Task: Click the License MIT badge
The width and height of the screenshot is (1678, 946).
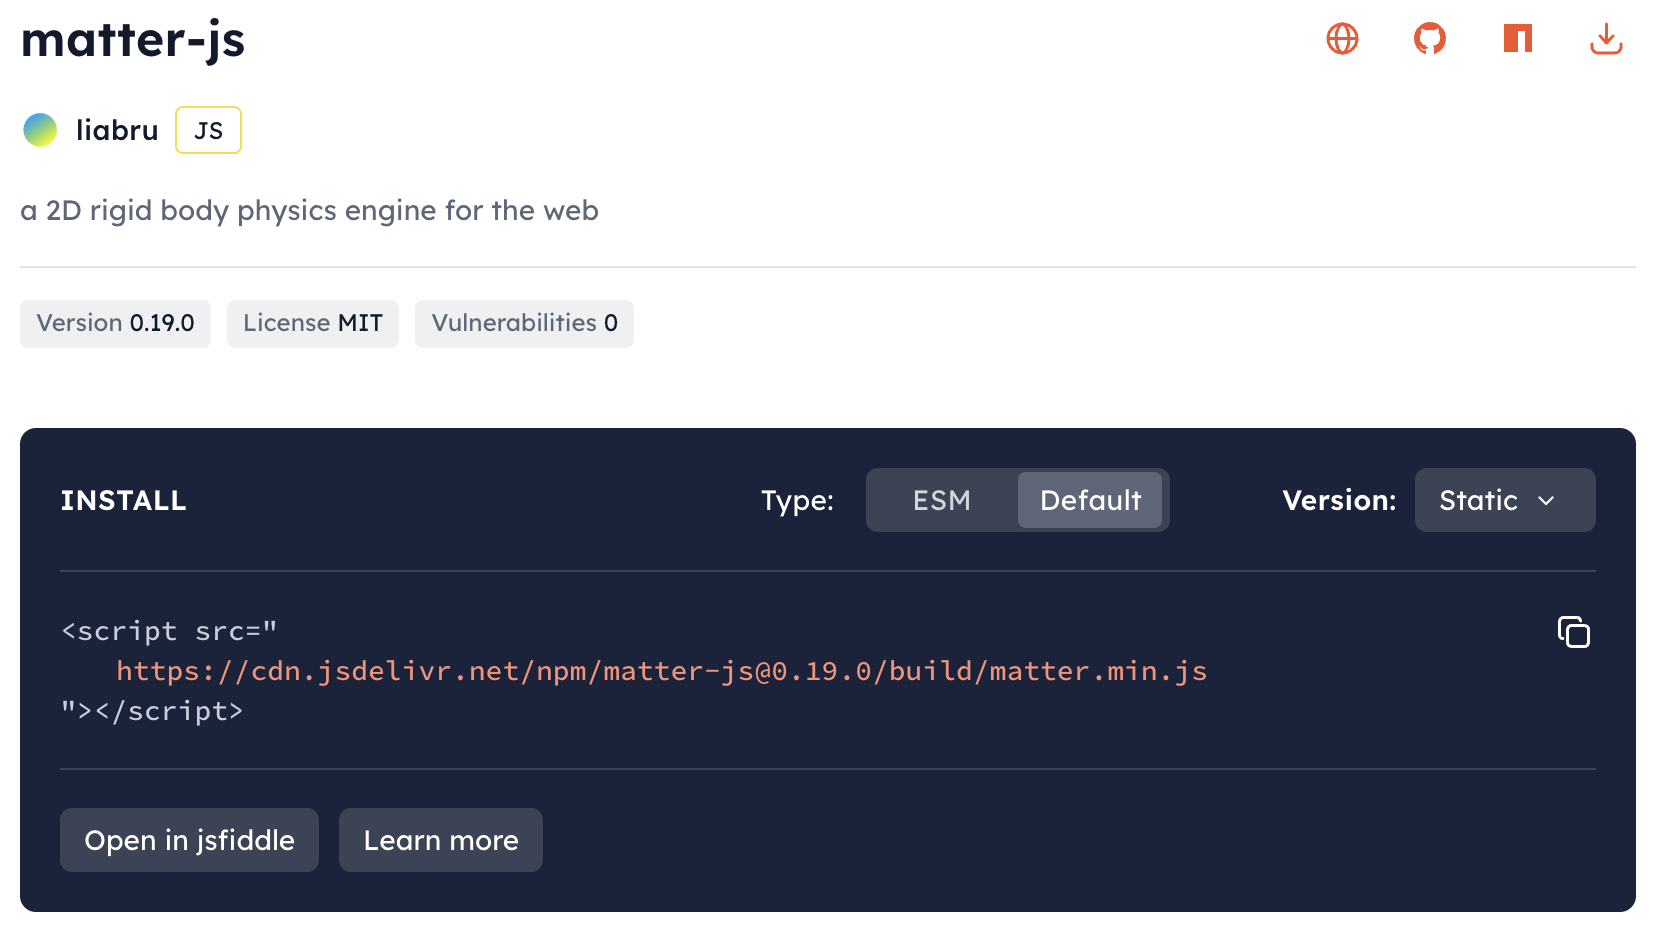Action: 313,324
